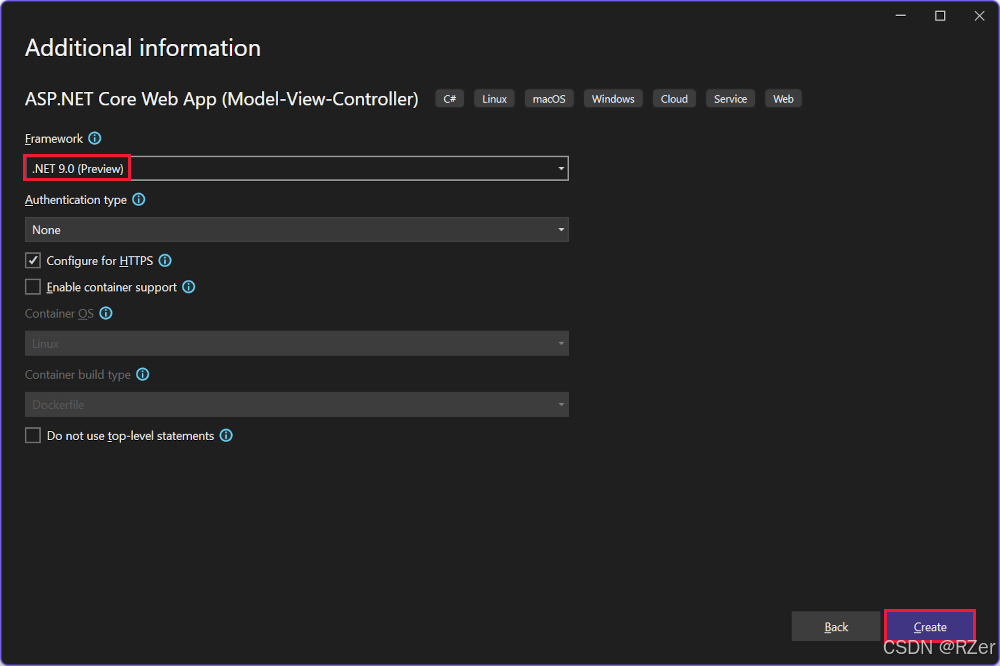Click the C# tag

tap(450, 99)
